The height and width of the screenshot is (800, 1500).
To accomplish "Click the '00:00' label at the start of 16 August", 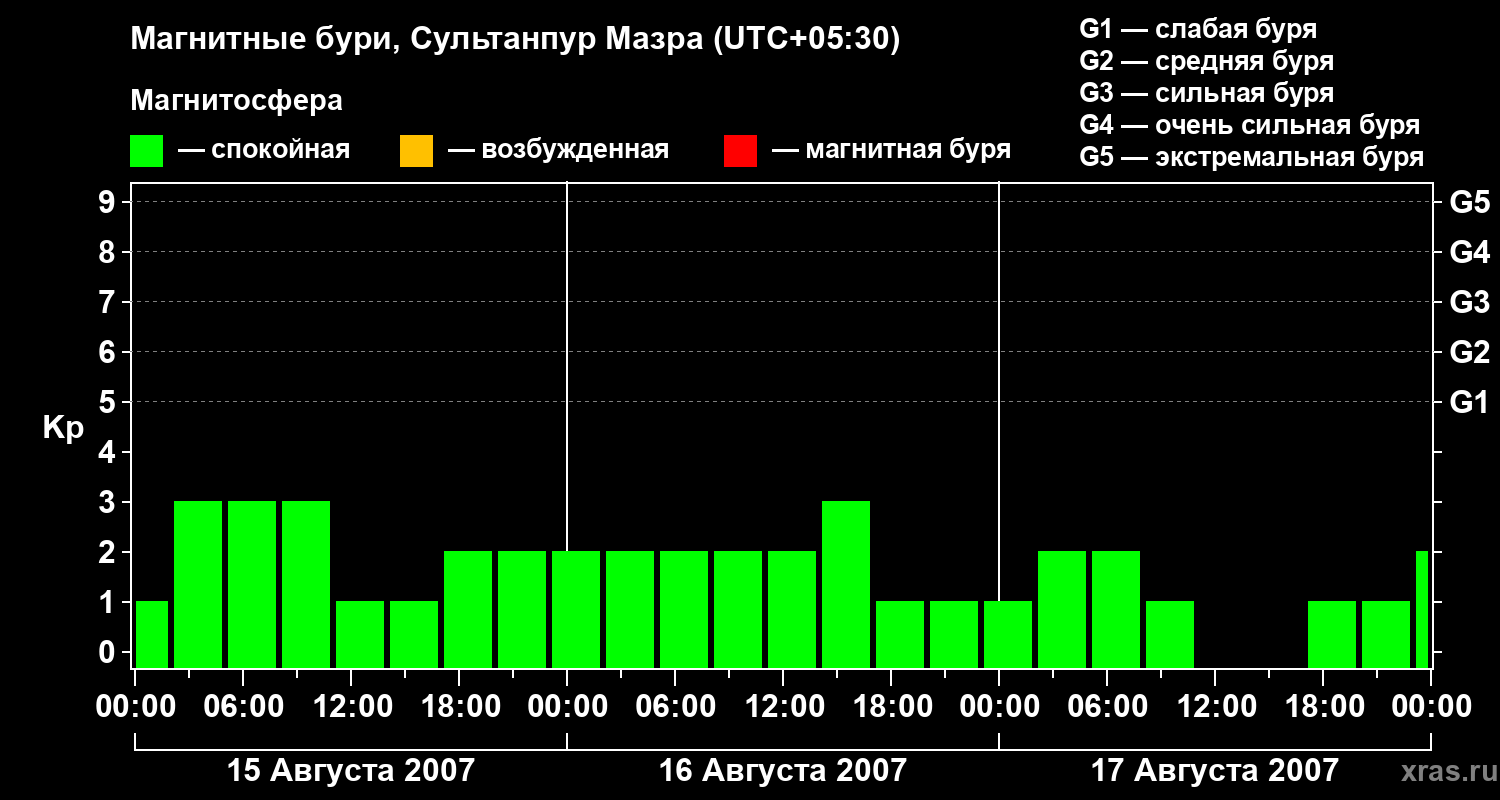I will 567,706.
